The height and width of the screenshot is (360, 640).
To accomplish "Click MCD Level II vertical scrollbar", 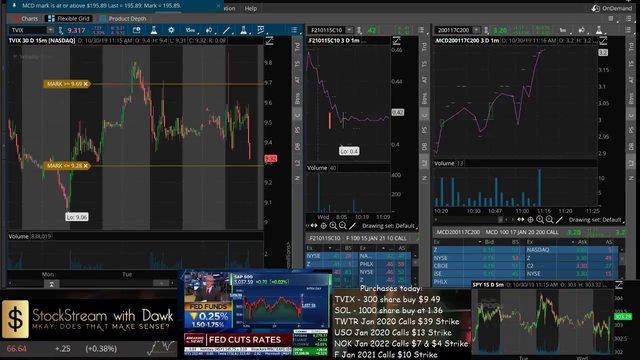I will [x=622, y=261].
